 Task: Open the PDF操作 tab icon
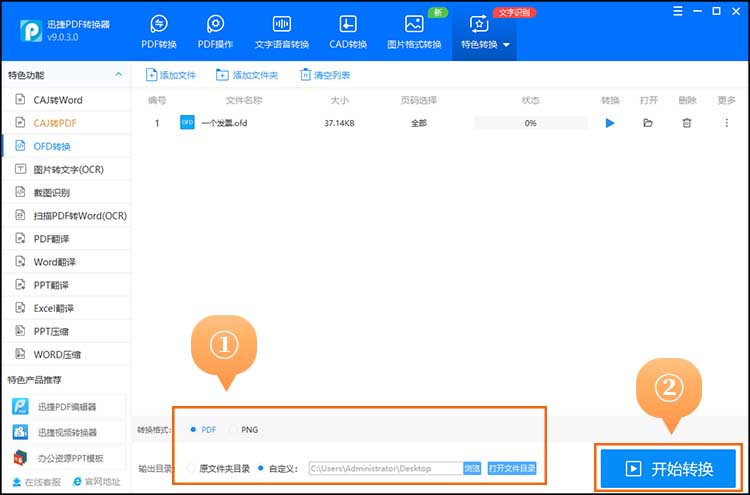pos(215,23)
